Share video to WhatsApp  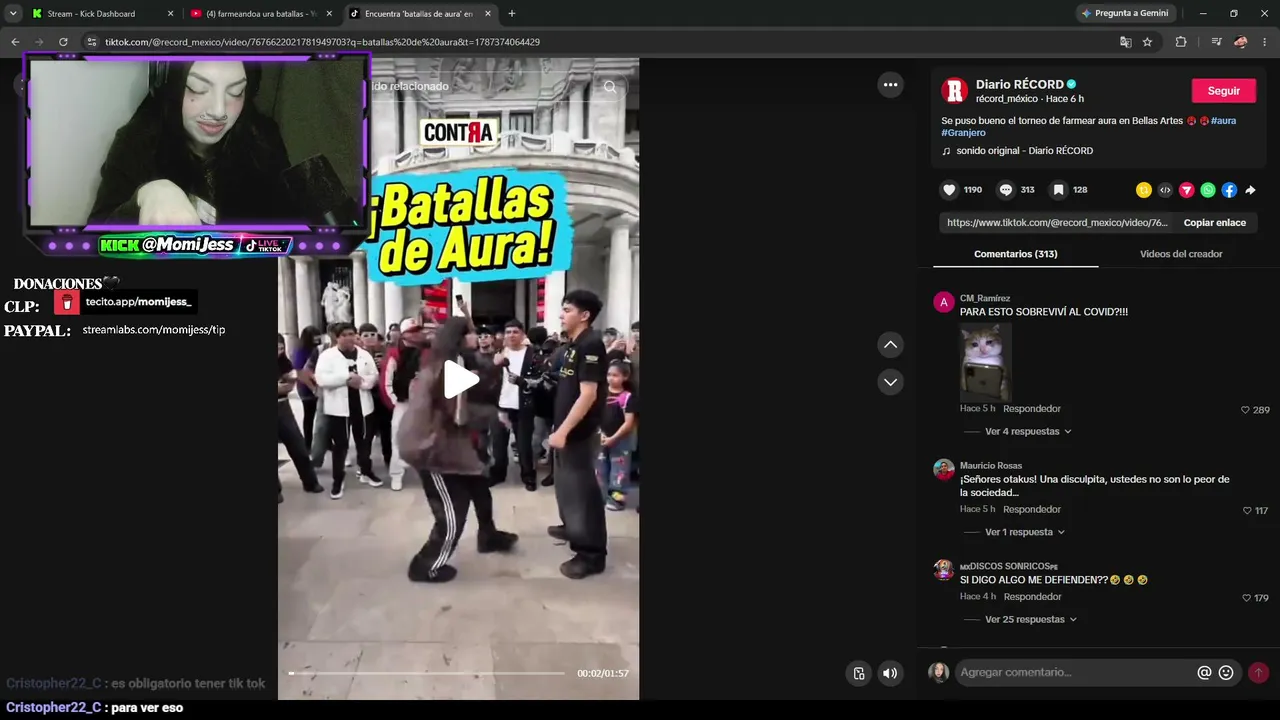coord(1208,190)
